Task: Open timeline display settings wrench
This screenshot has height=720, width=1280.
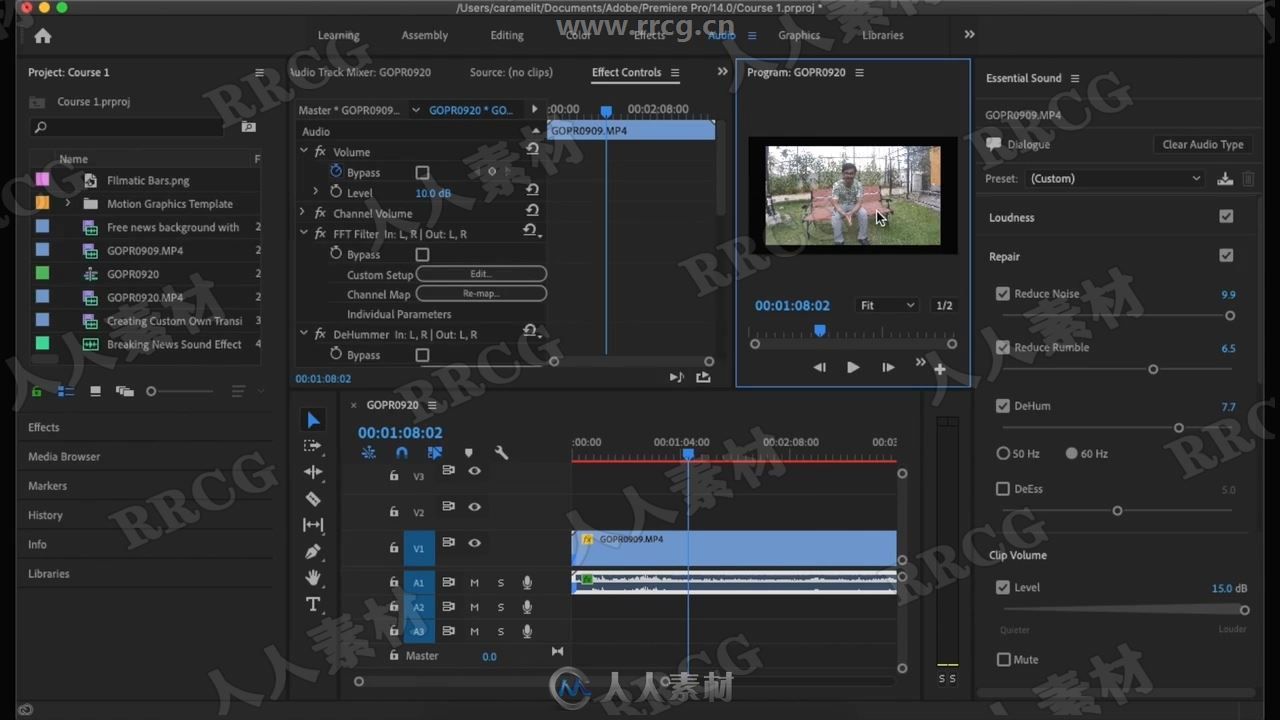Action: click(x=501, y=453)
